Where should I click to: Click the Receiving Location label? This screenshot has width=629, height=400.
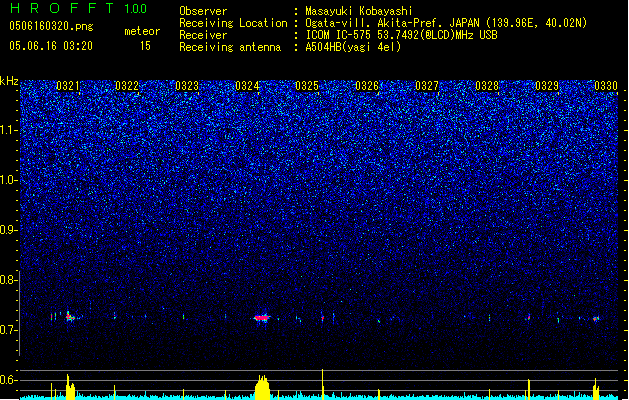tap(233, 23)
